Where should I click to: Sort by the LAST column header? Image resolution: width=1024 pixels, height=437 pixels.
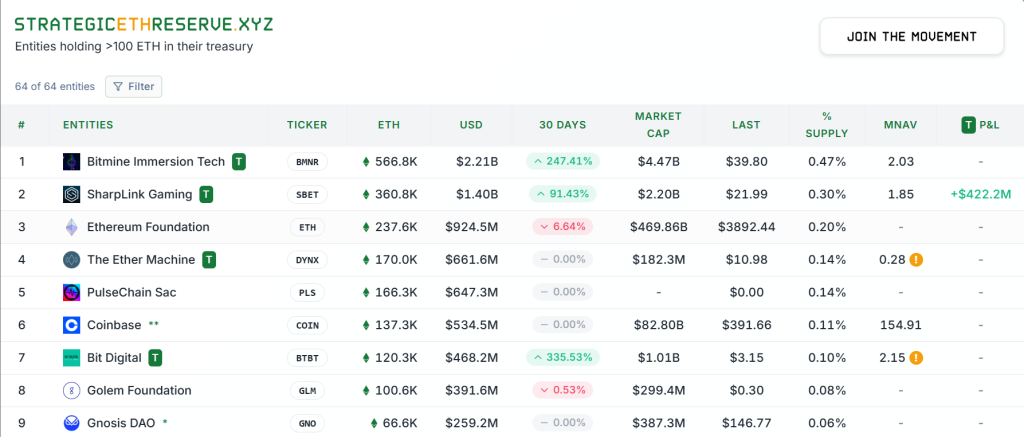click(746, 125)
